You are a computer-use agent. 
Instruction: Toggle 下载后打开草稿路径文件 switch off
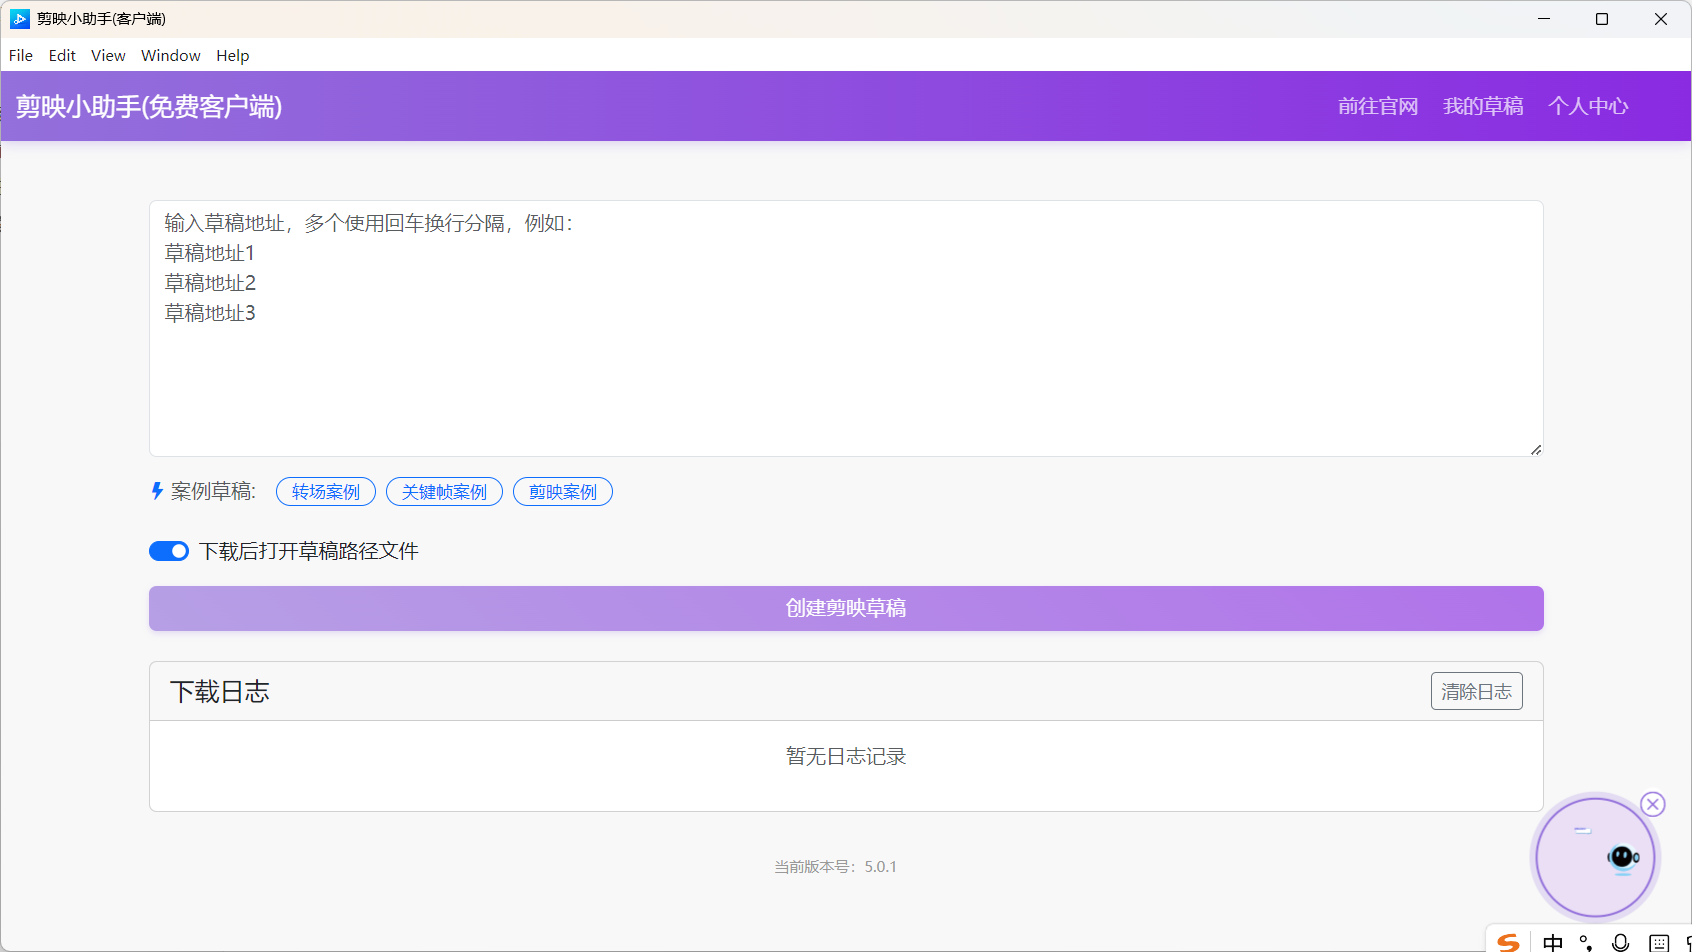pos(169,551)
